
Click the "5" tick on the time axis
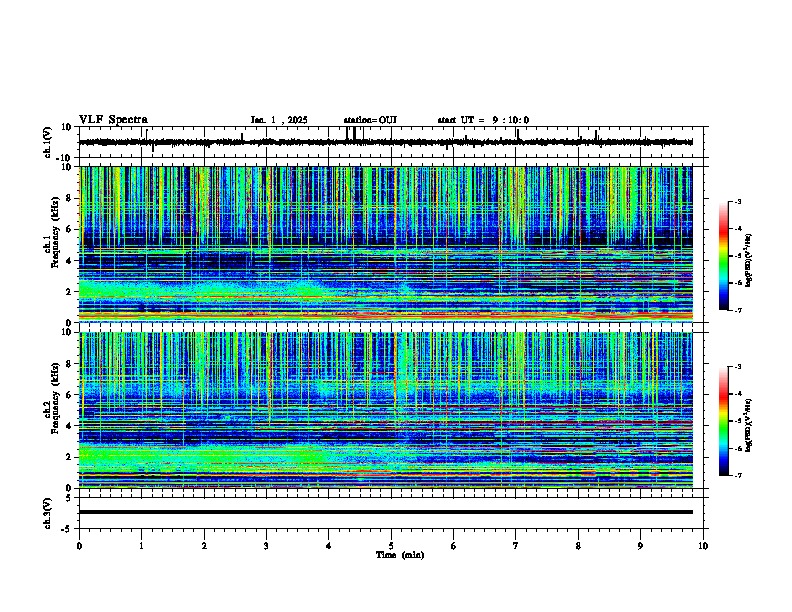click(x=391, y=546)
